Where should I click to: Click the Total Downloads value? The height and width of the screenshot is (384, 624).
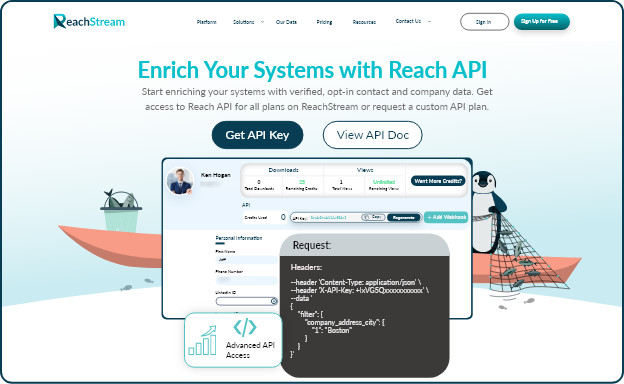pyautogui.click(x=259, y=182)
